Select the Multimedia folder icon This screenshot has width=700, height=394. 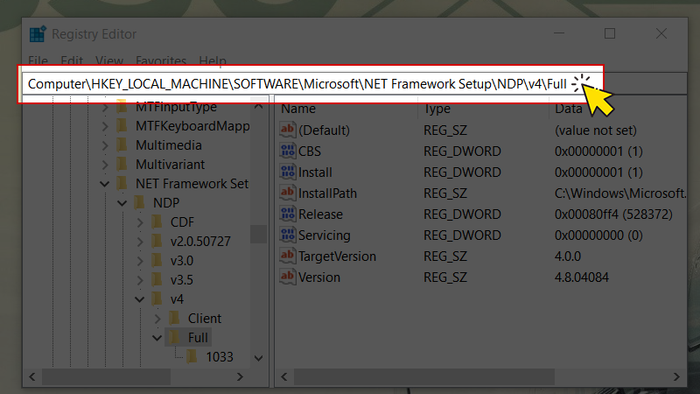121,145
